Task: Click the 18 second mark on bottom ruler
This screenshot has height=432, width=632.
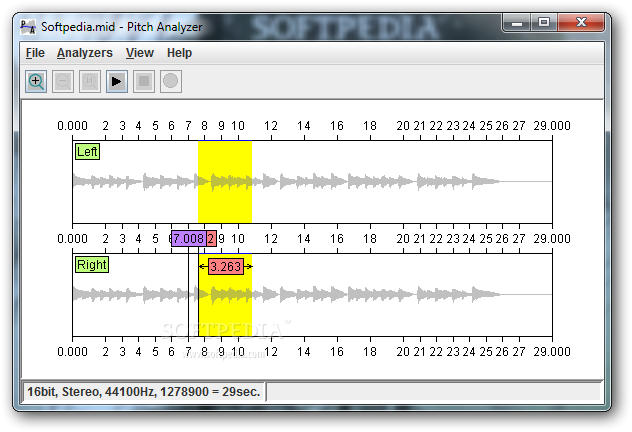Action: (370, 352)
